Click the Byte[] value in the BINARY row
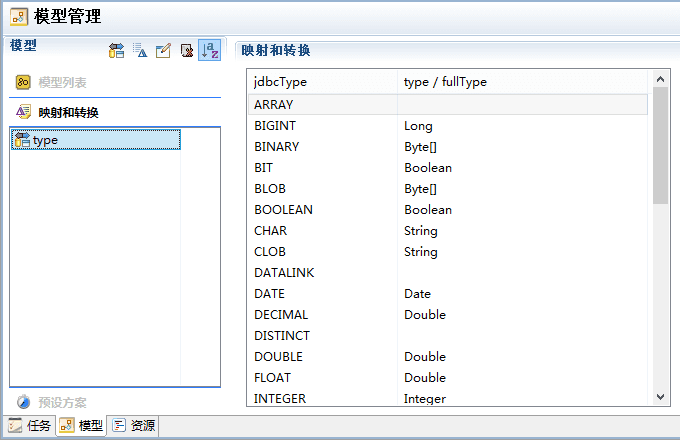The width and height of the screenshot is (680, 440). point(420,147)
